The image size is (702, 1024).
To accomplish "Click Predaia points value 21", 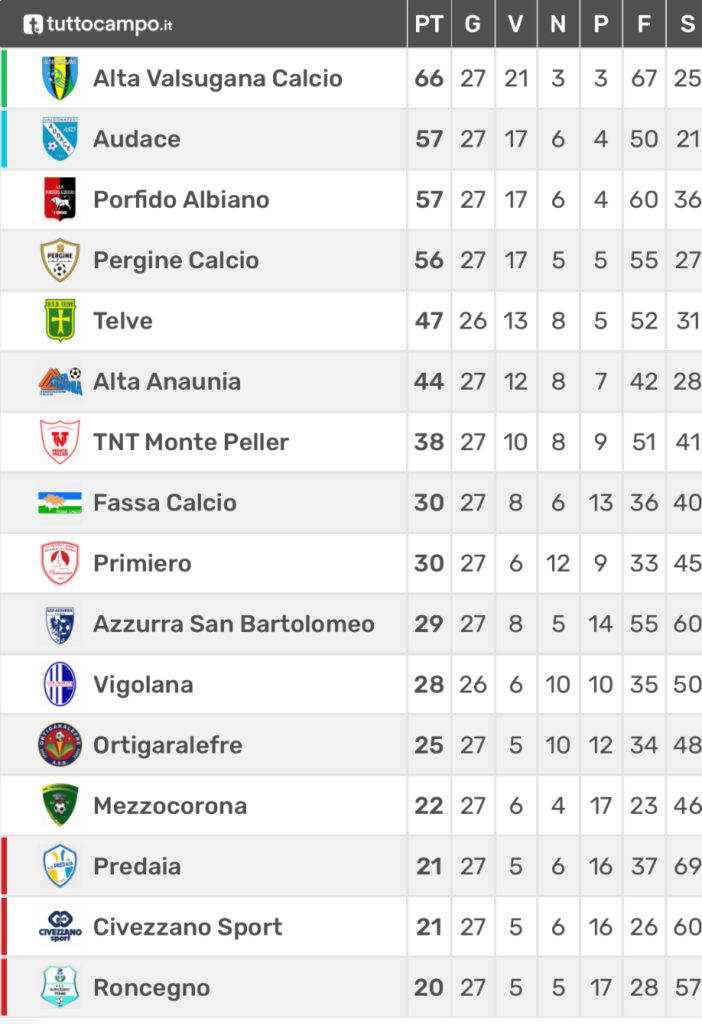I will pos(429,866).
